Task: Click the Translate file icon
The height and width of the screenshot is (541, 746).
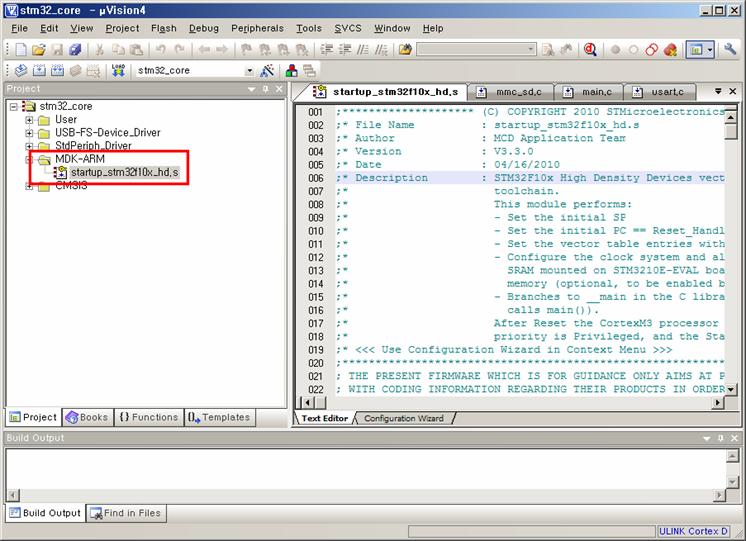Action: (21, 70)
